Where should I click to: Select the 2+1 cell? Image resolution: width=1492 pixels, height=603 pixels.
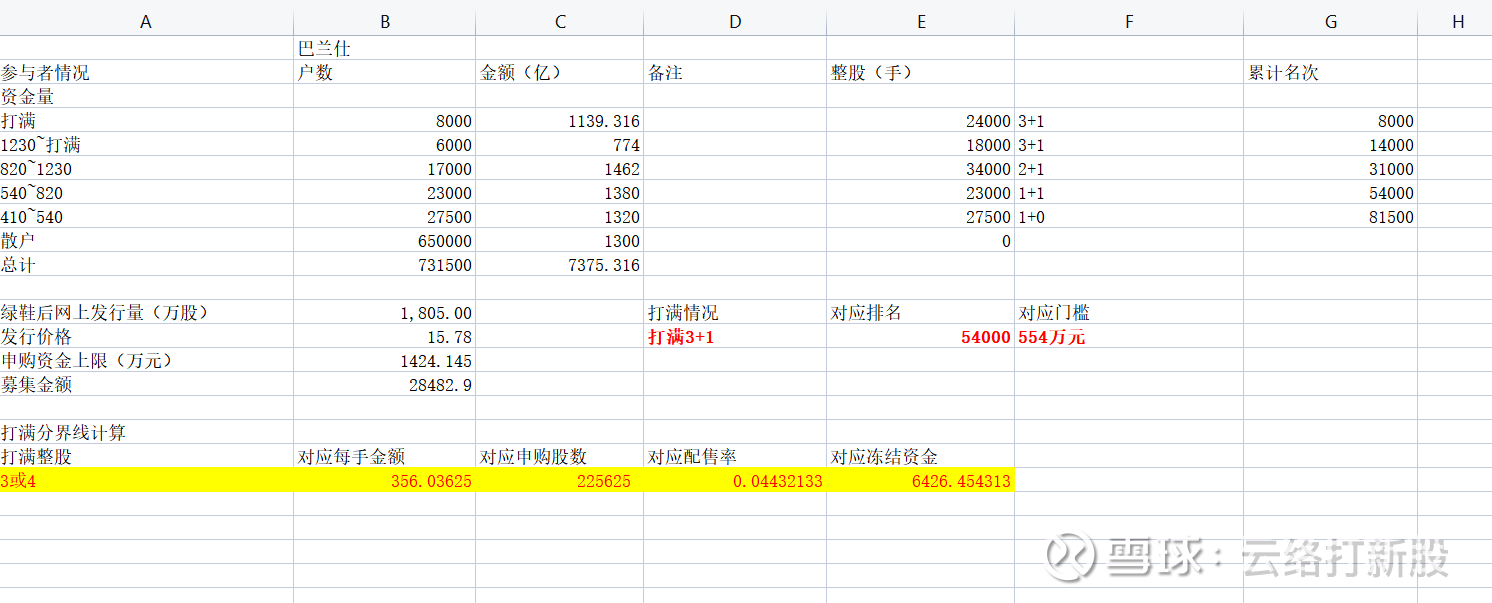tap(1129, 168)
